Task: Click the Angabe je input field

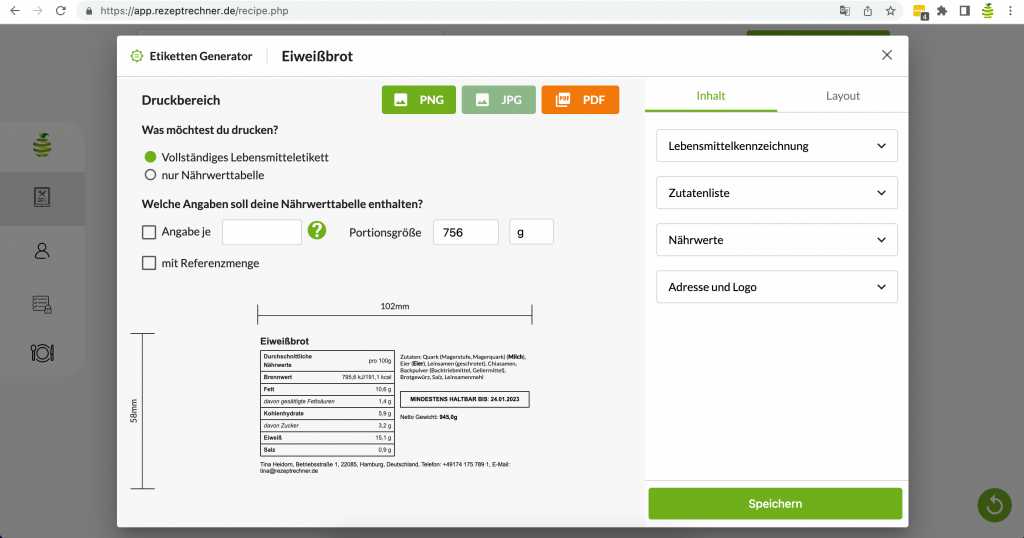Action: [262, 232]
